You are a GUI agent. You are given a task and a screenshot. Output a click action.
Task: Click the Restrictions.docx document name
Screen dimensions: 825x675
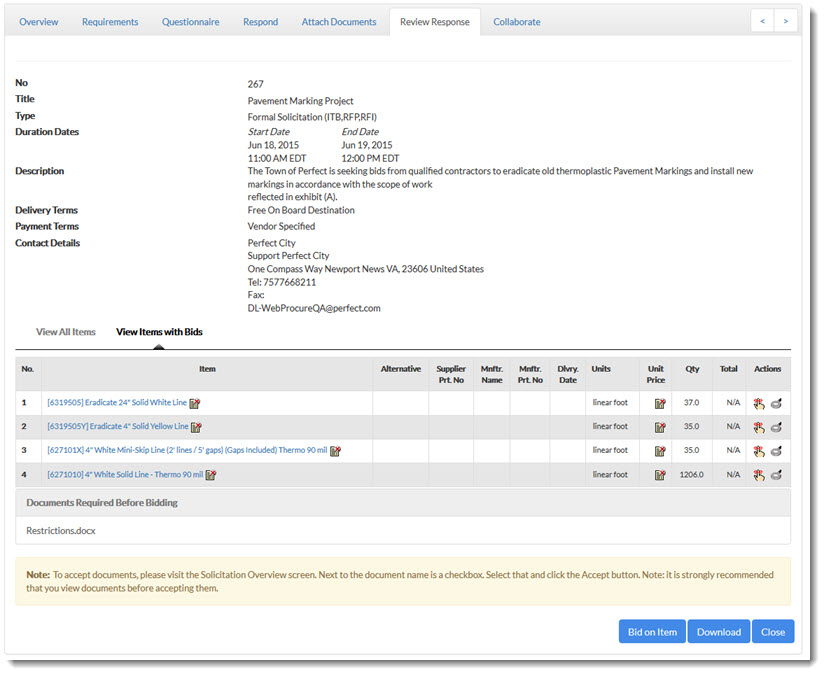tap(61, 531)
